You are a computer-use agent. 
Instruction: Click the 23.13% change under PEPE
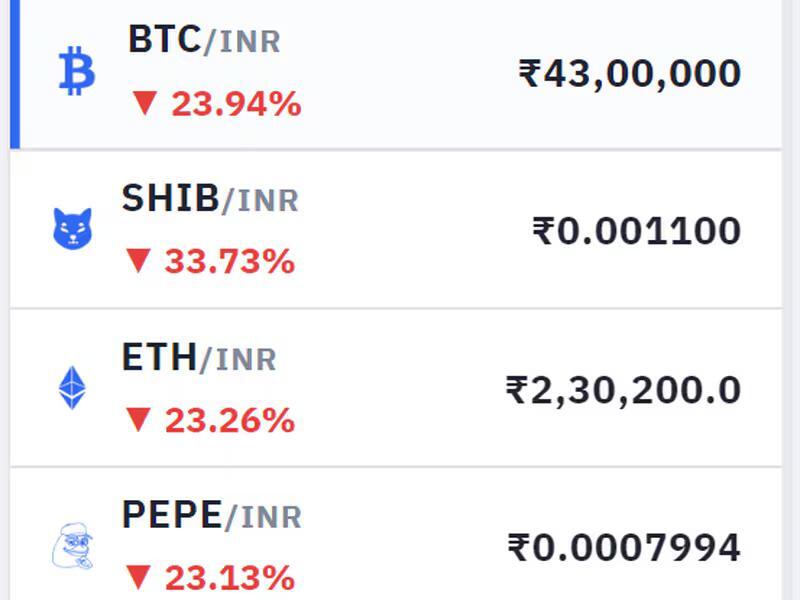231,578
